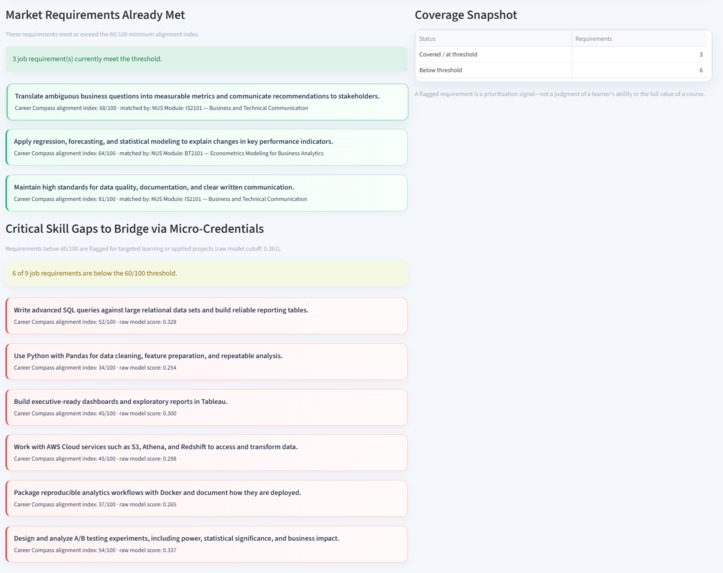This screenshot has height=573, width=723.
Task: Click the "These requirements meet or exceed" caption
Action: coord(102,34)
